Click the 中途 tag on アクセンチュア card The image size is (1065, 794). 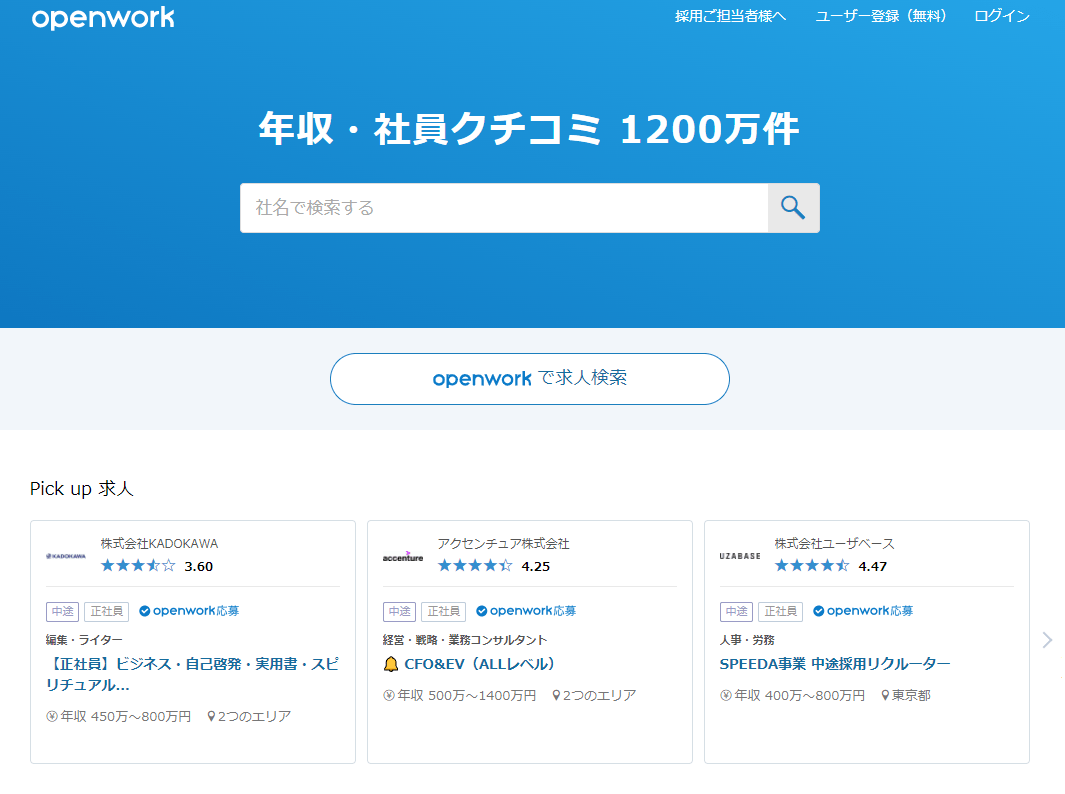(x=399, y=611)
